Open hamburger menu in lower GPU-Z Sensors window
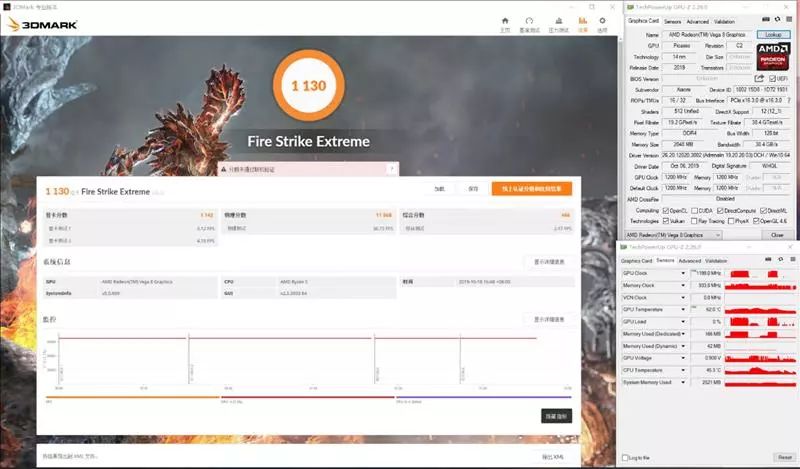Viewport: 800px width, 469px height. 792,260
